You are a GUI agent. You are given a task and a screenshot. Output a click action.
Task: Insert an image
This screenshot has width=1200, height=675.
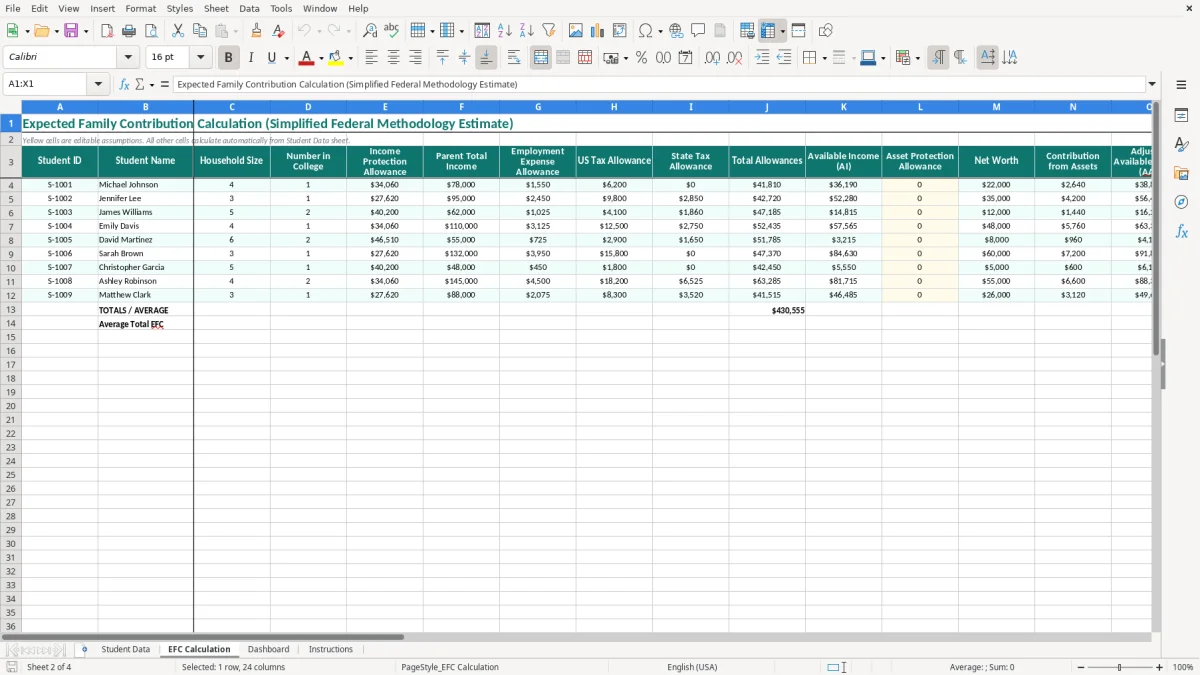576,31
